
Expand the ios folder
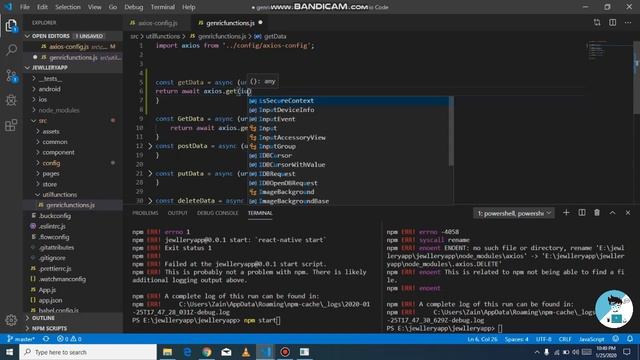(43, 100)
